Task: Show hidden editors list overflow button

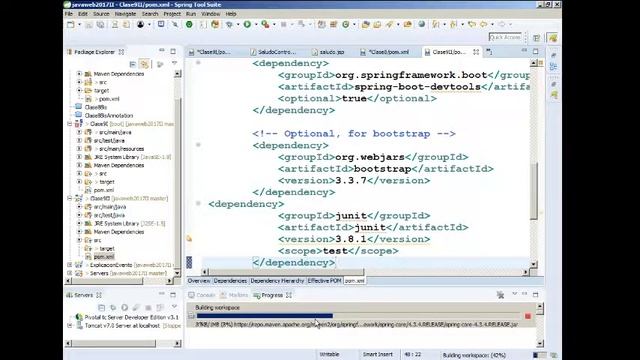Action: point(489,52)
